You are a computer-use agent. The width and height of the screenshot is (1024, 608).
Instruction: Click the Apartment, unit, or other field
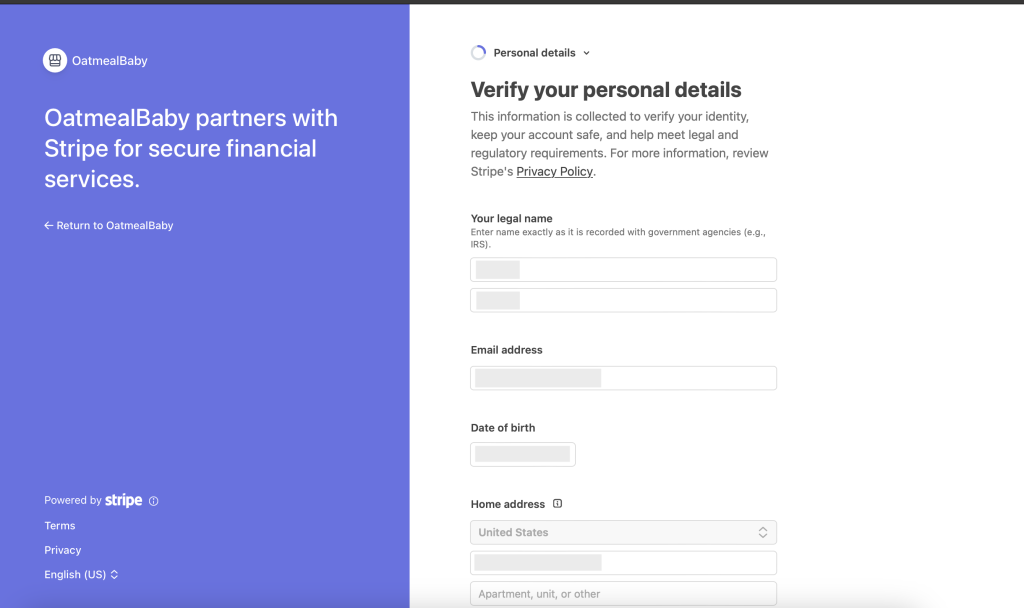pos(623,594)
